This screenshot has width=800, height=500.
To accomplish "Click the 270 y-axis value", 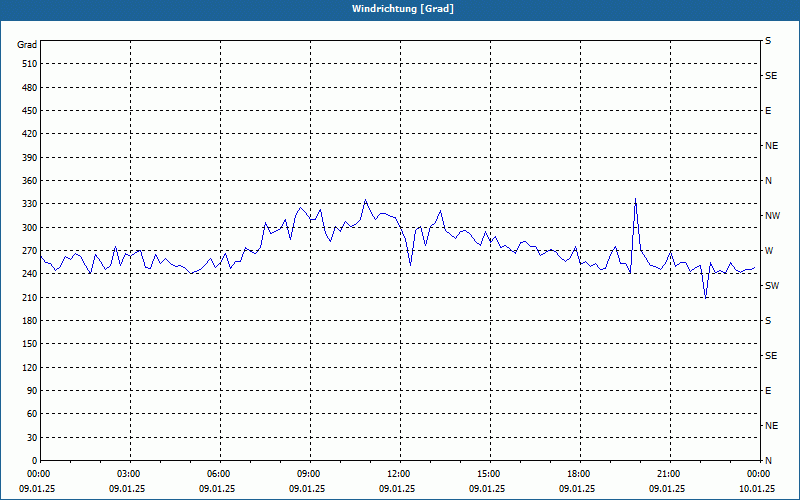I will point(30,251).
